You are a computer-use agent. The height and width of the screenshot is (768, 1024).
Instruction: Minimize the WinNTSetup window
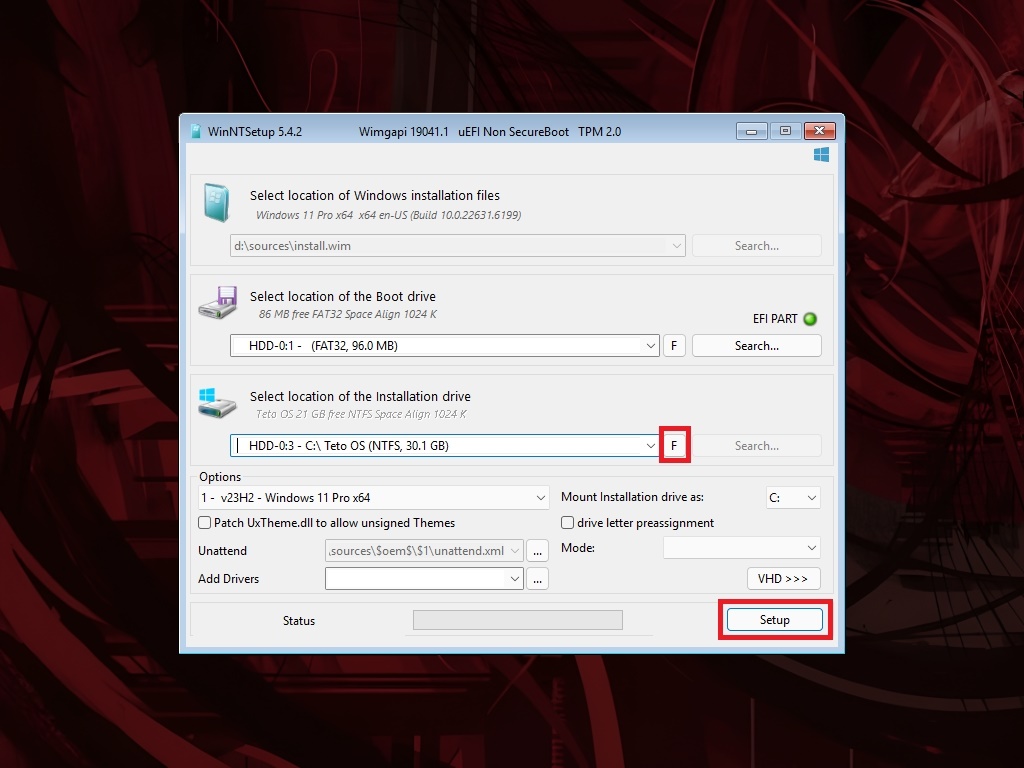point(752,131)
